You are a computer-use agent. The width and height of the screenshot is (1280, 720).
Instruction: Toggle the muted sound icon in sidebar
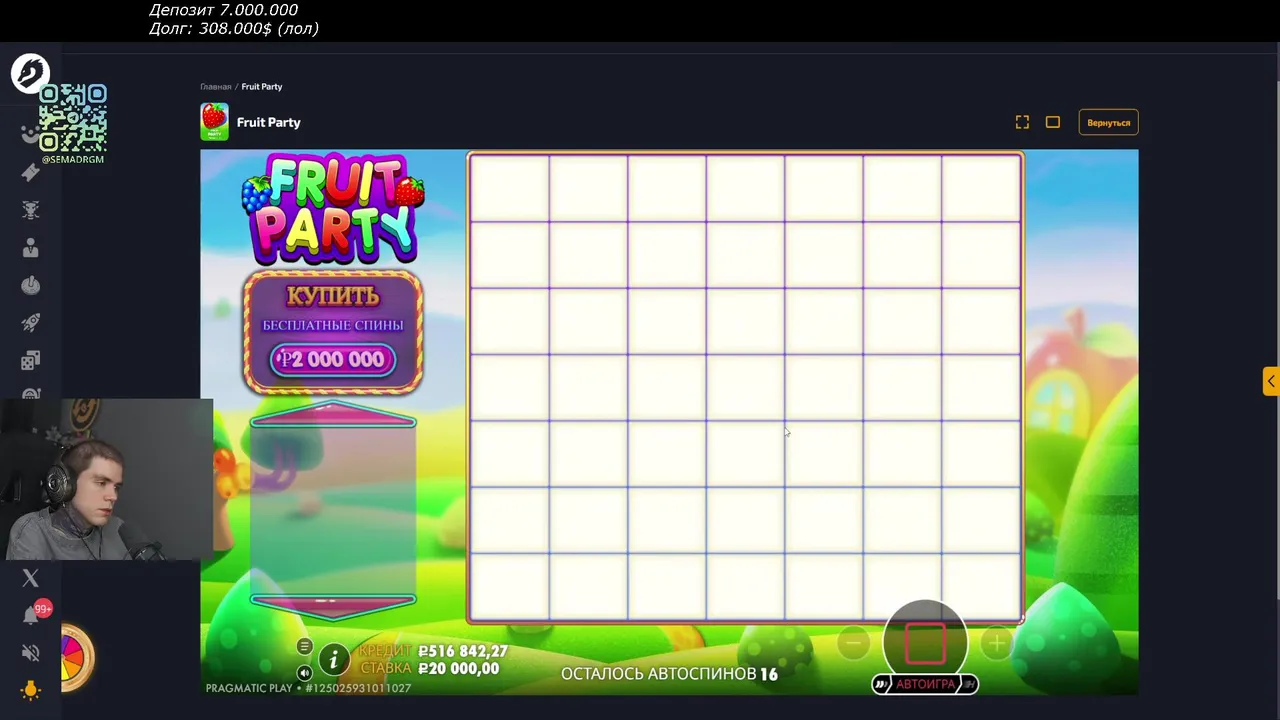tap(30, 652)
